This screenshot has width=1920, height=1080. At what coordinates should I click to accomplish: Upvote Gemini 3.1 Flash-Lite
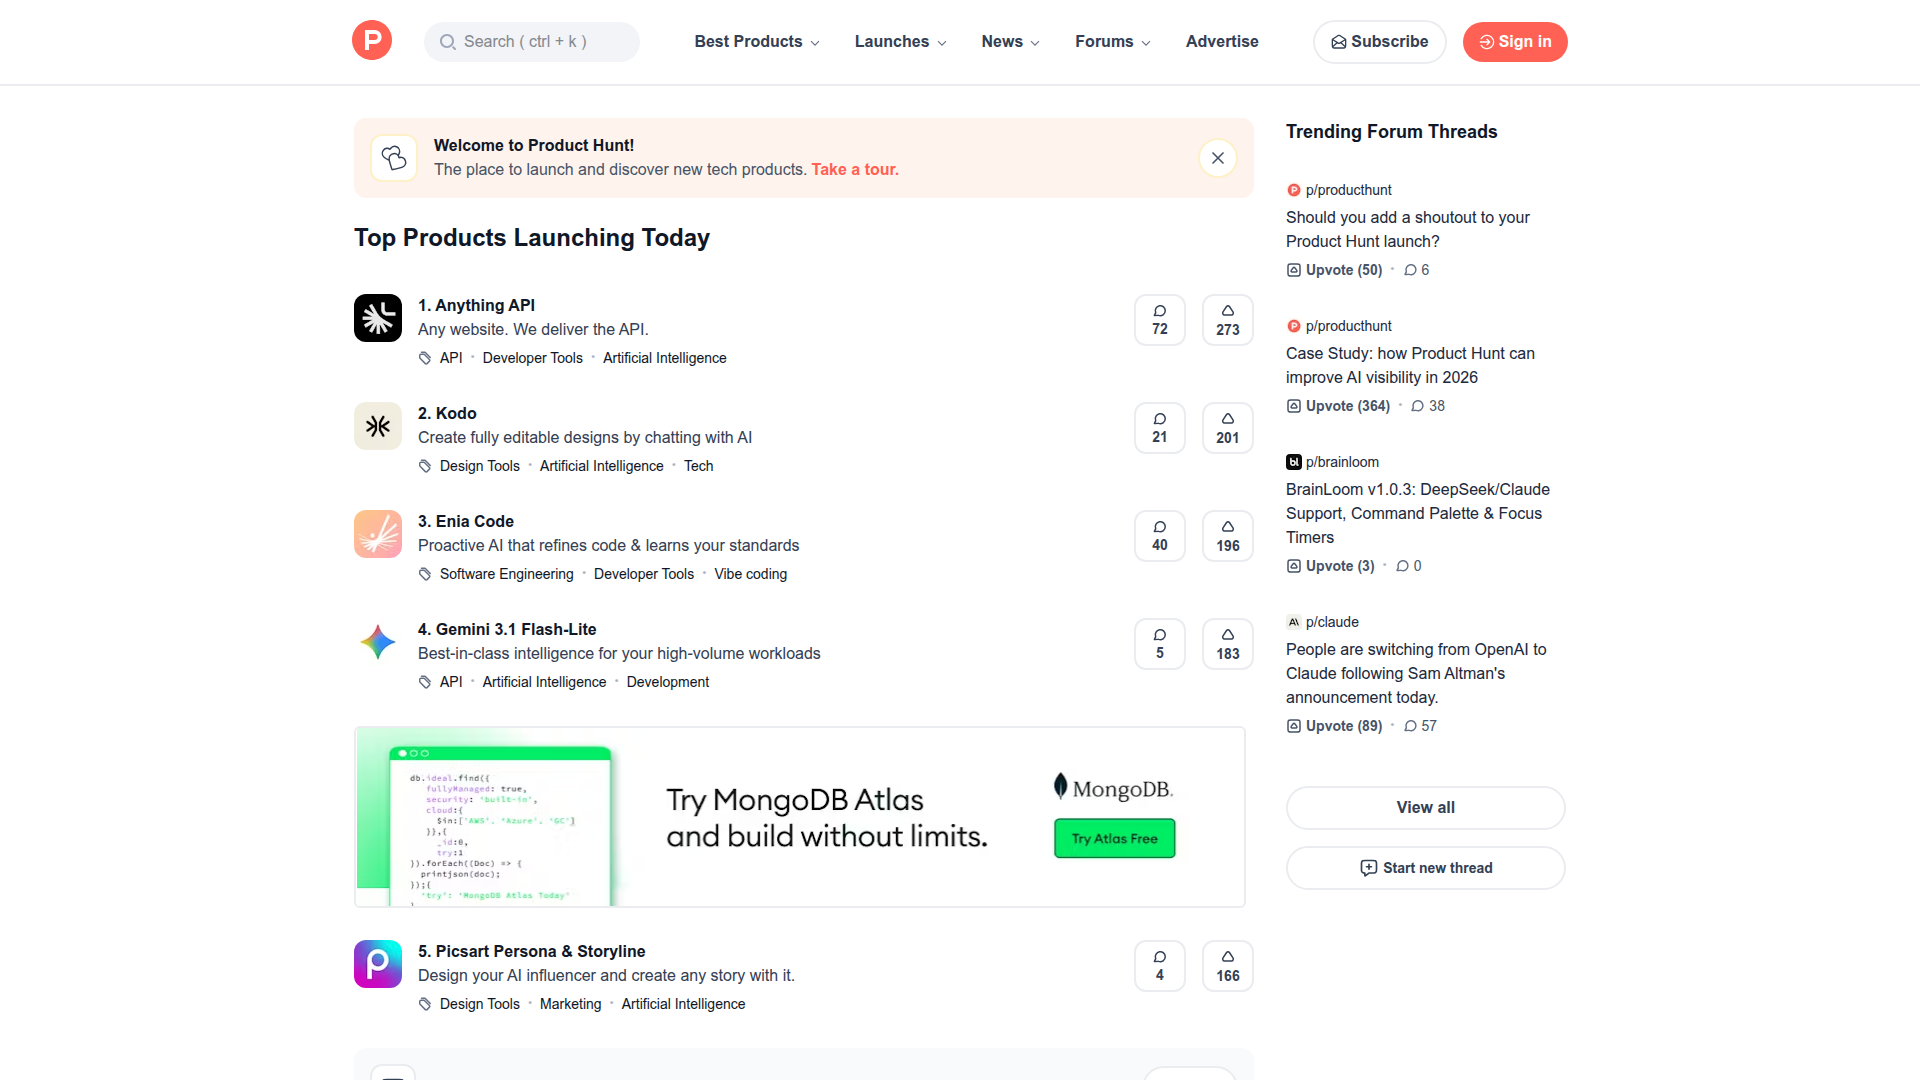[x=1227, y=643]
